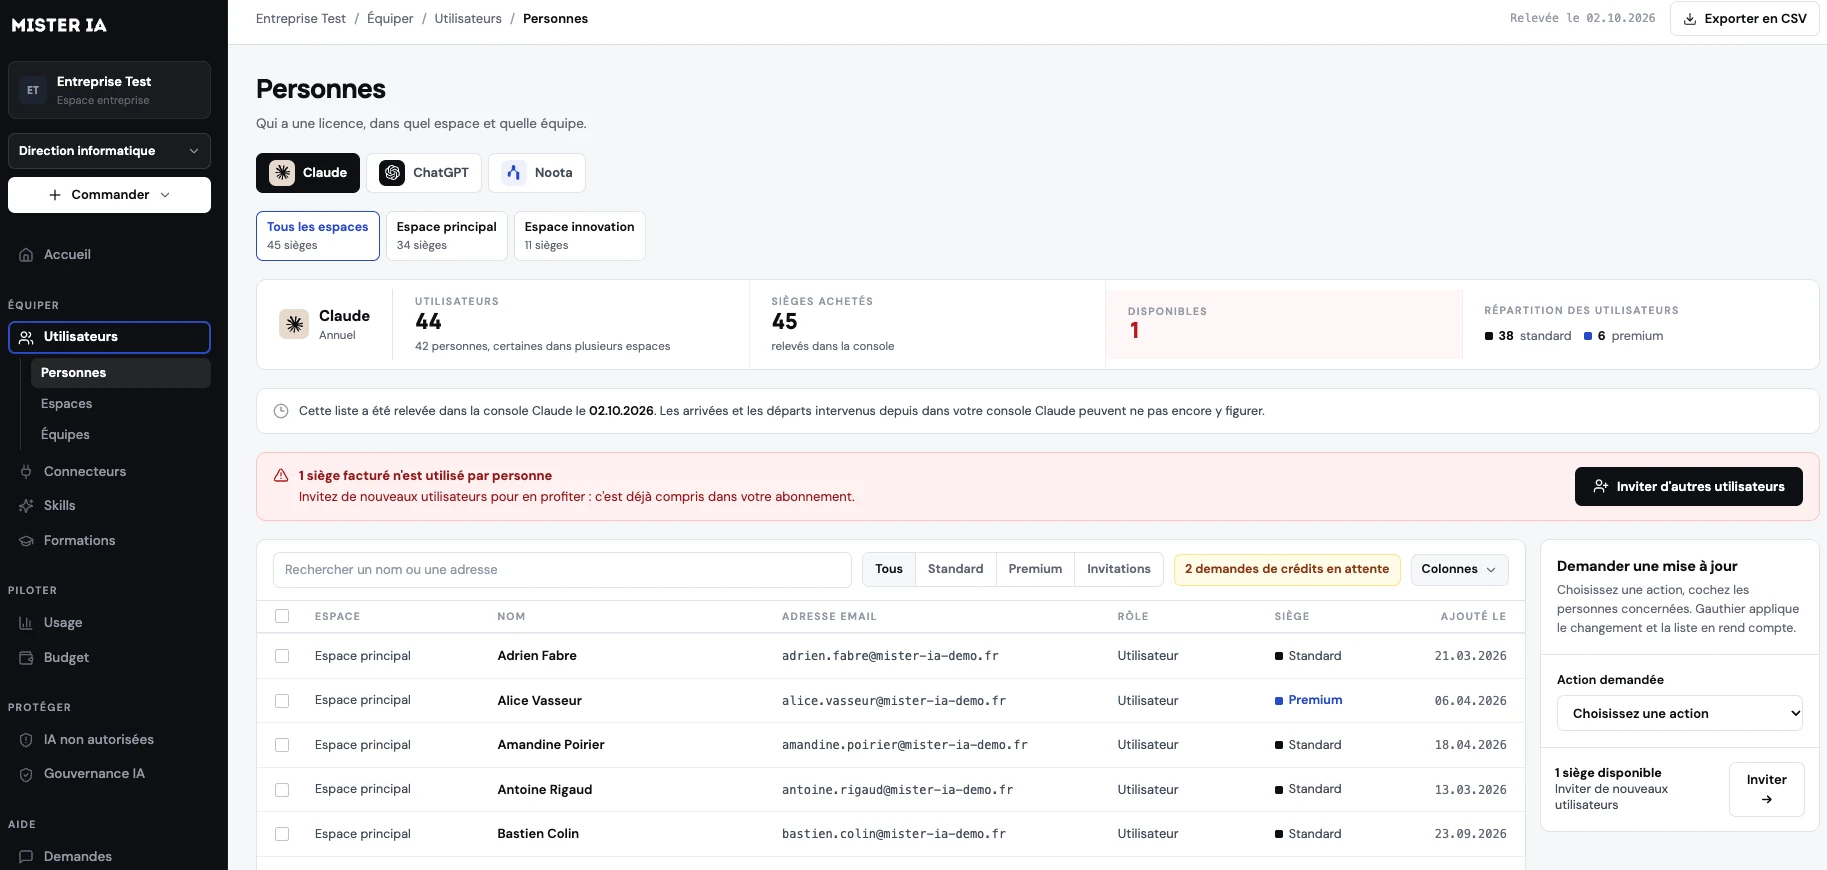This screenshot has height=870, width=1827.
Task: Click the search name or address field
Action: pos(562,570)
